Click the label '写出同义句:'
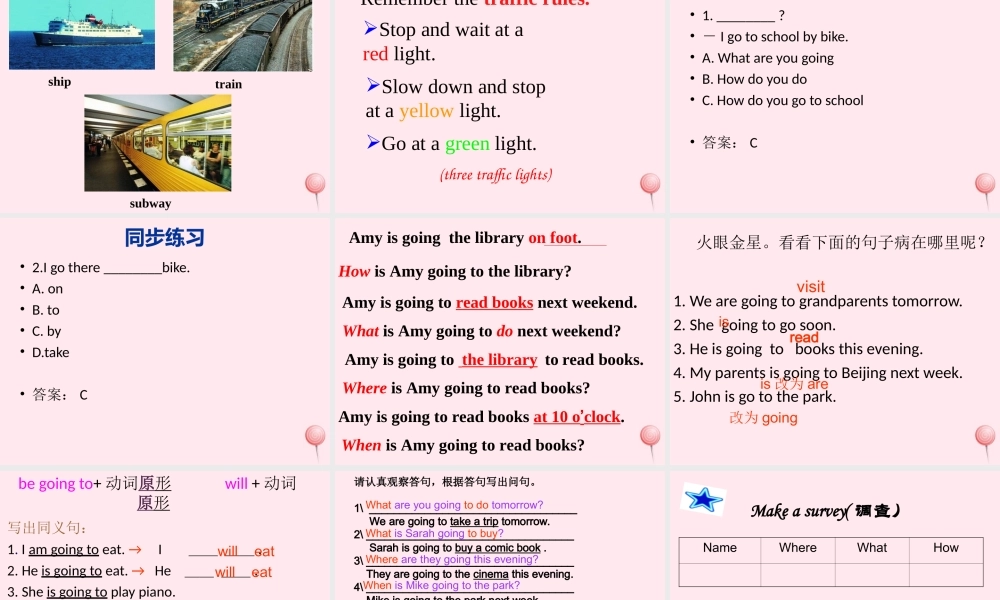 pyautogui.click(x=48, y=528)
